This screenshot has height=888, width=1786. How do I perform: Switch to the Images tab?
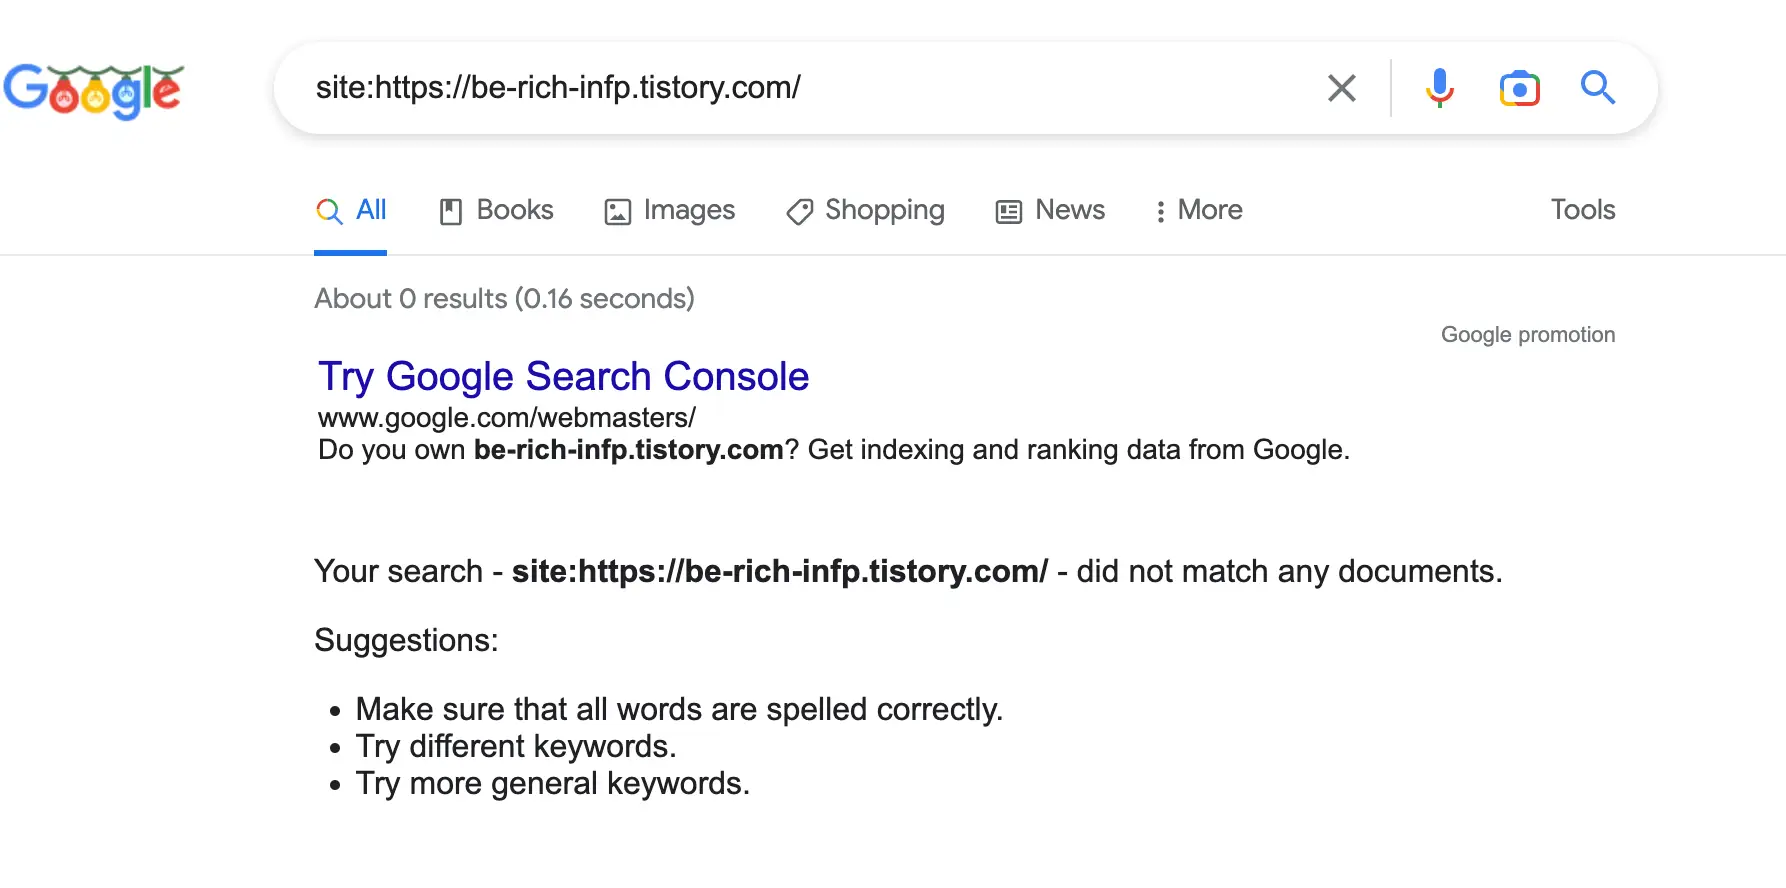click(x=670, y=210)
